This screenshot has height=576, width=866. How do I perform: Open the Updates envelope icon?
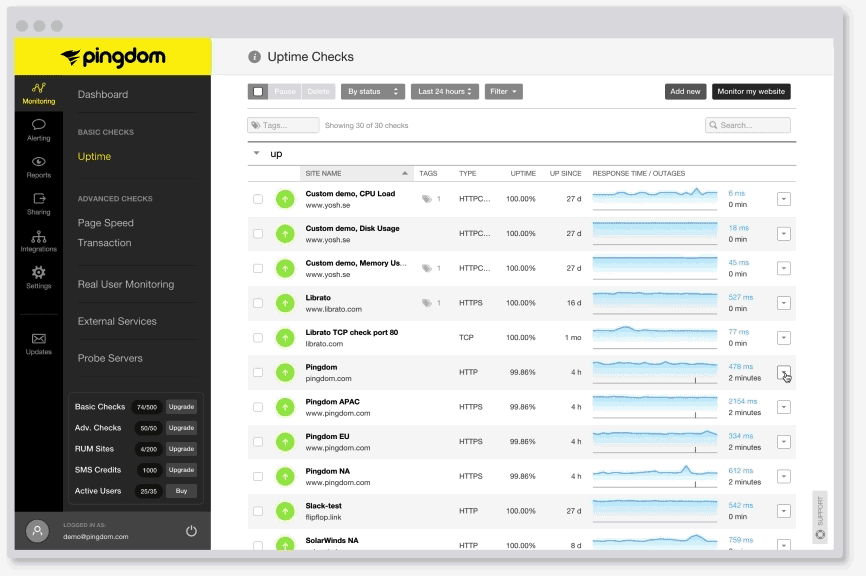[x=38, y=343]
